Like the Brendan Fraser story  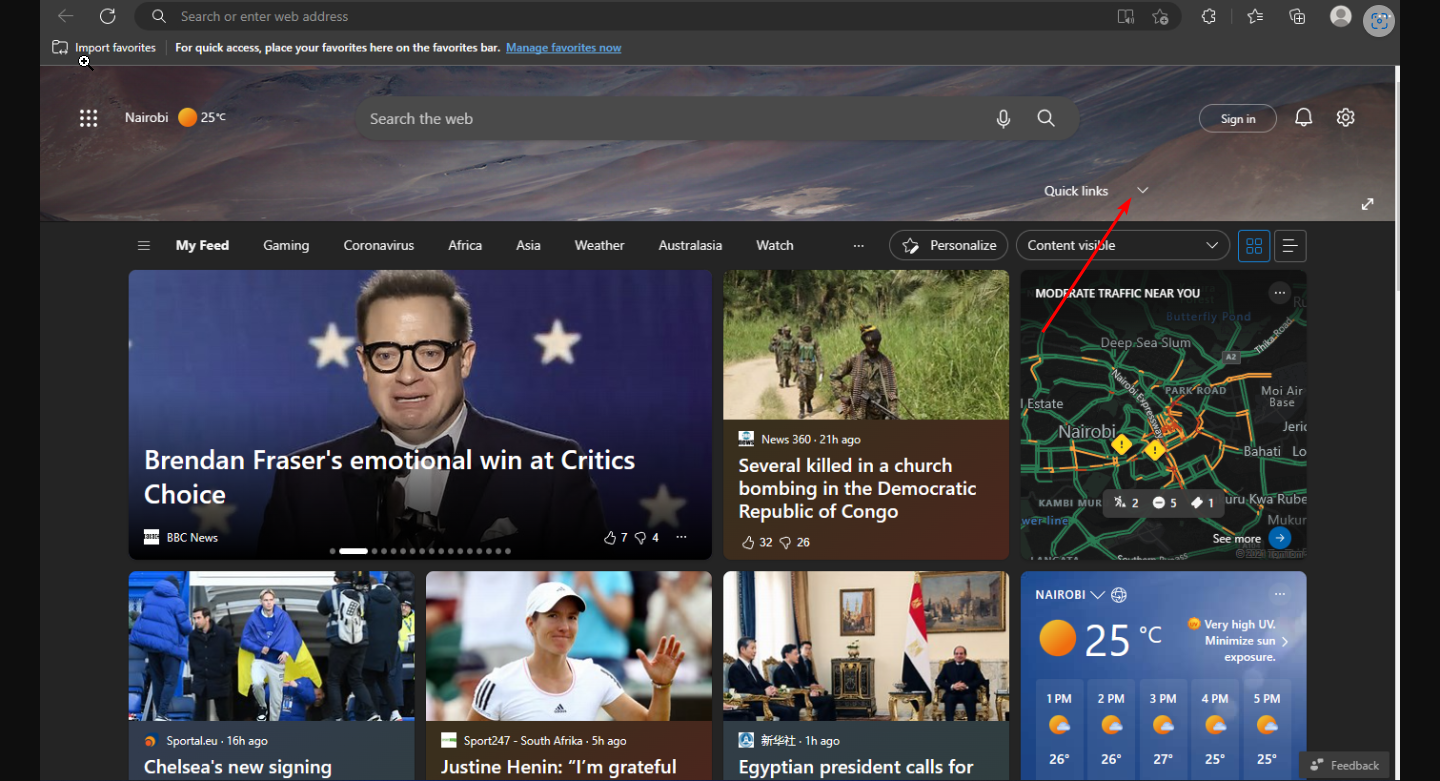click(610, 538)
